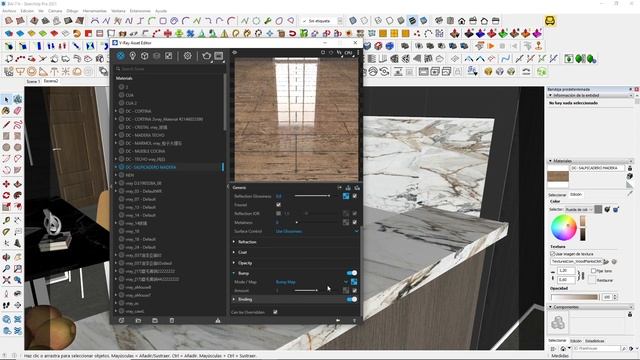
Task: Open Surface Control dropdown
Action: tap(317, 231)
